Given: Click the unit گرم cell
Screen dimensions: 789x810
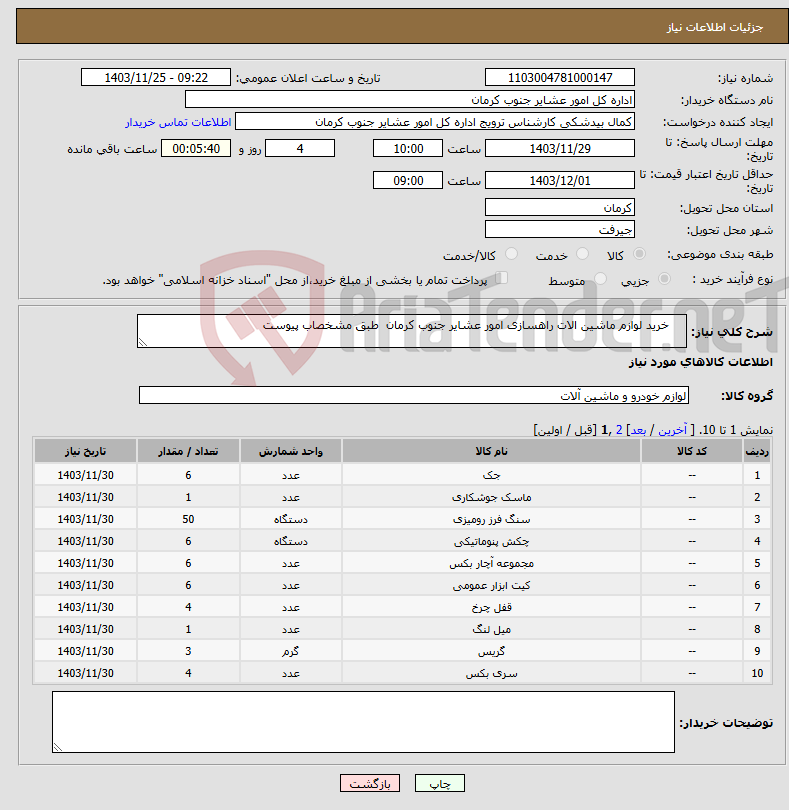Looking at the screenshot, I should (x=290, y=651).
